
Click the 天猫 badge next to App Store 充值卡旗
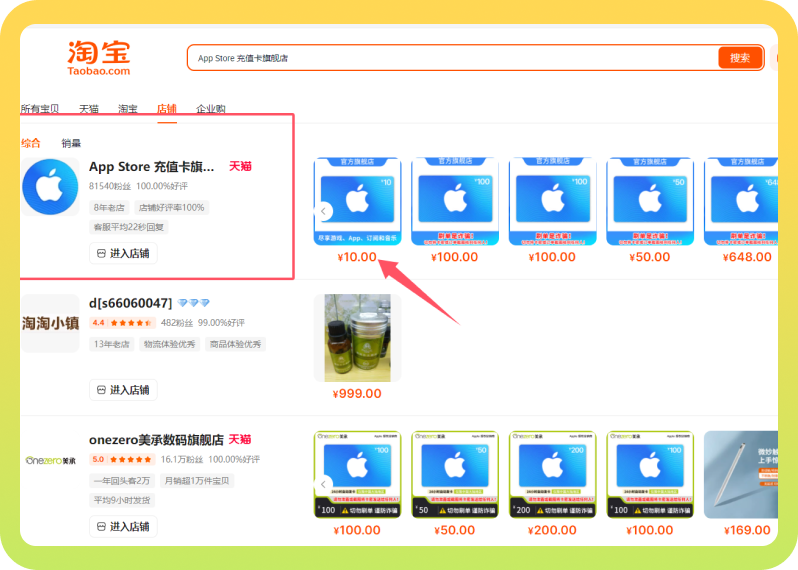click(240, 166)
